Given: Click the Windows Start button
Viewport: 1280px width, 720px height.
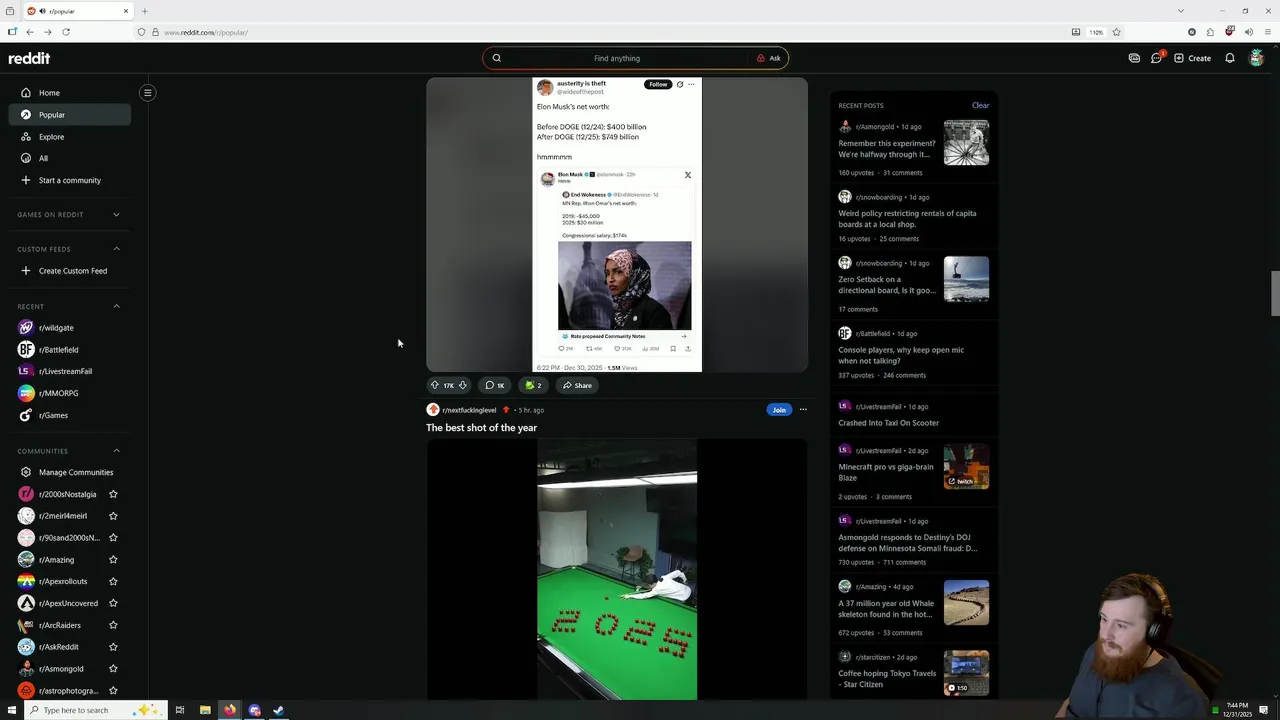Looking at the screenshot, I should click(x=12, y=710).
